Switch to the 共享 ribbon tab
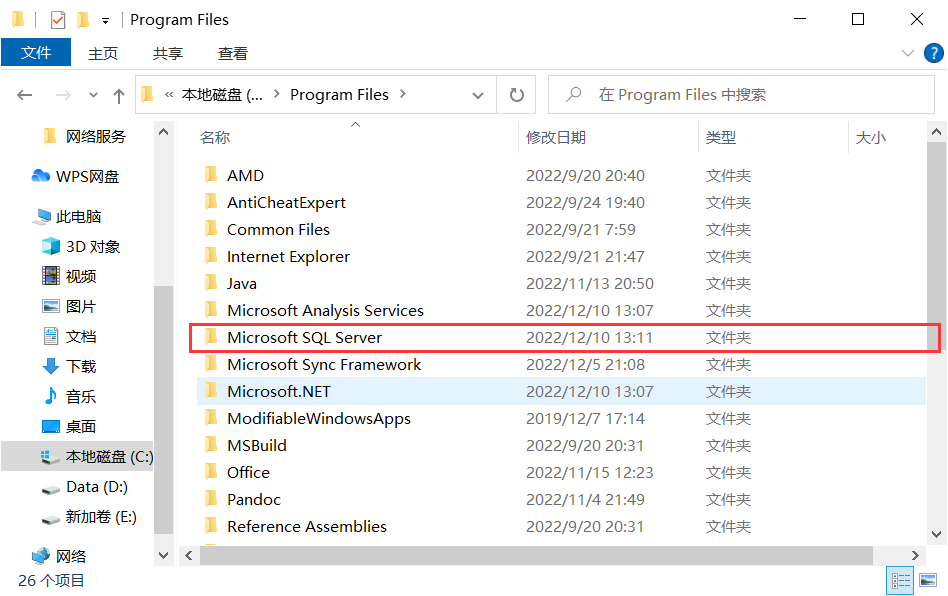 (167, 53)
